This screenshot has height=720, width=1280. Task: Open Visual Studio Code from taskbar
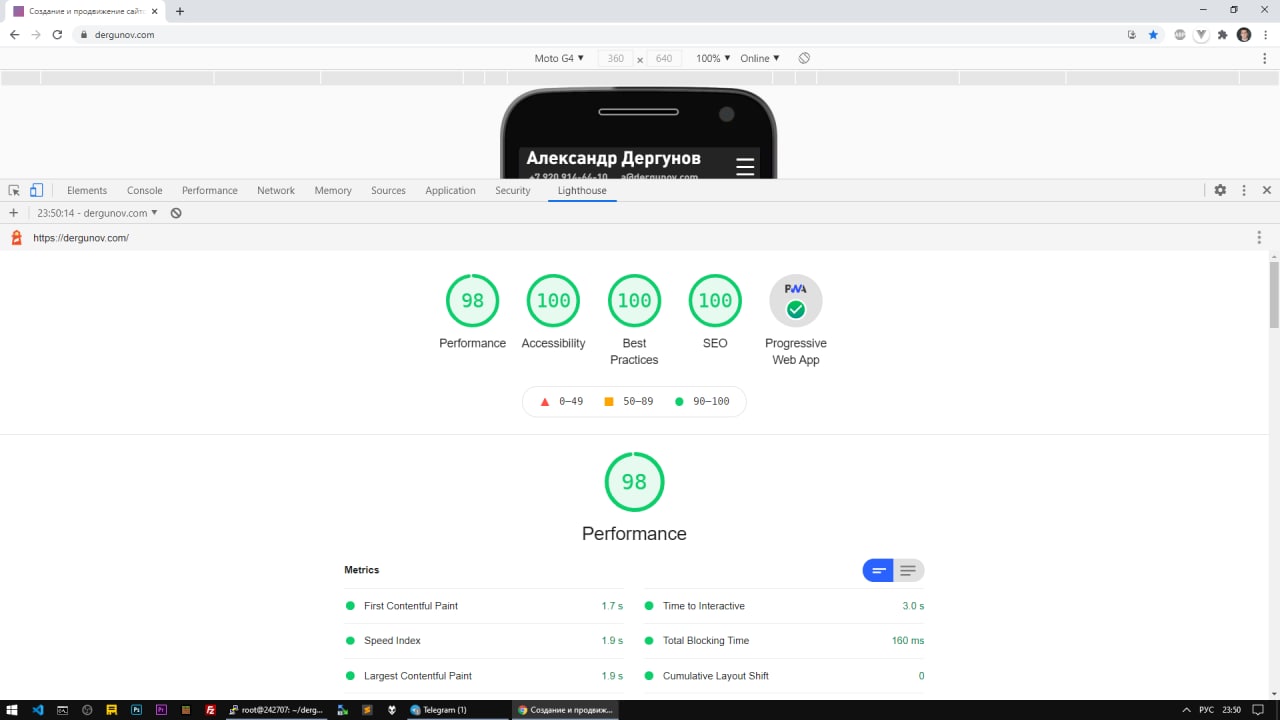38,710
